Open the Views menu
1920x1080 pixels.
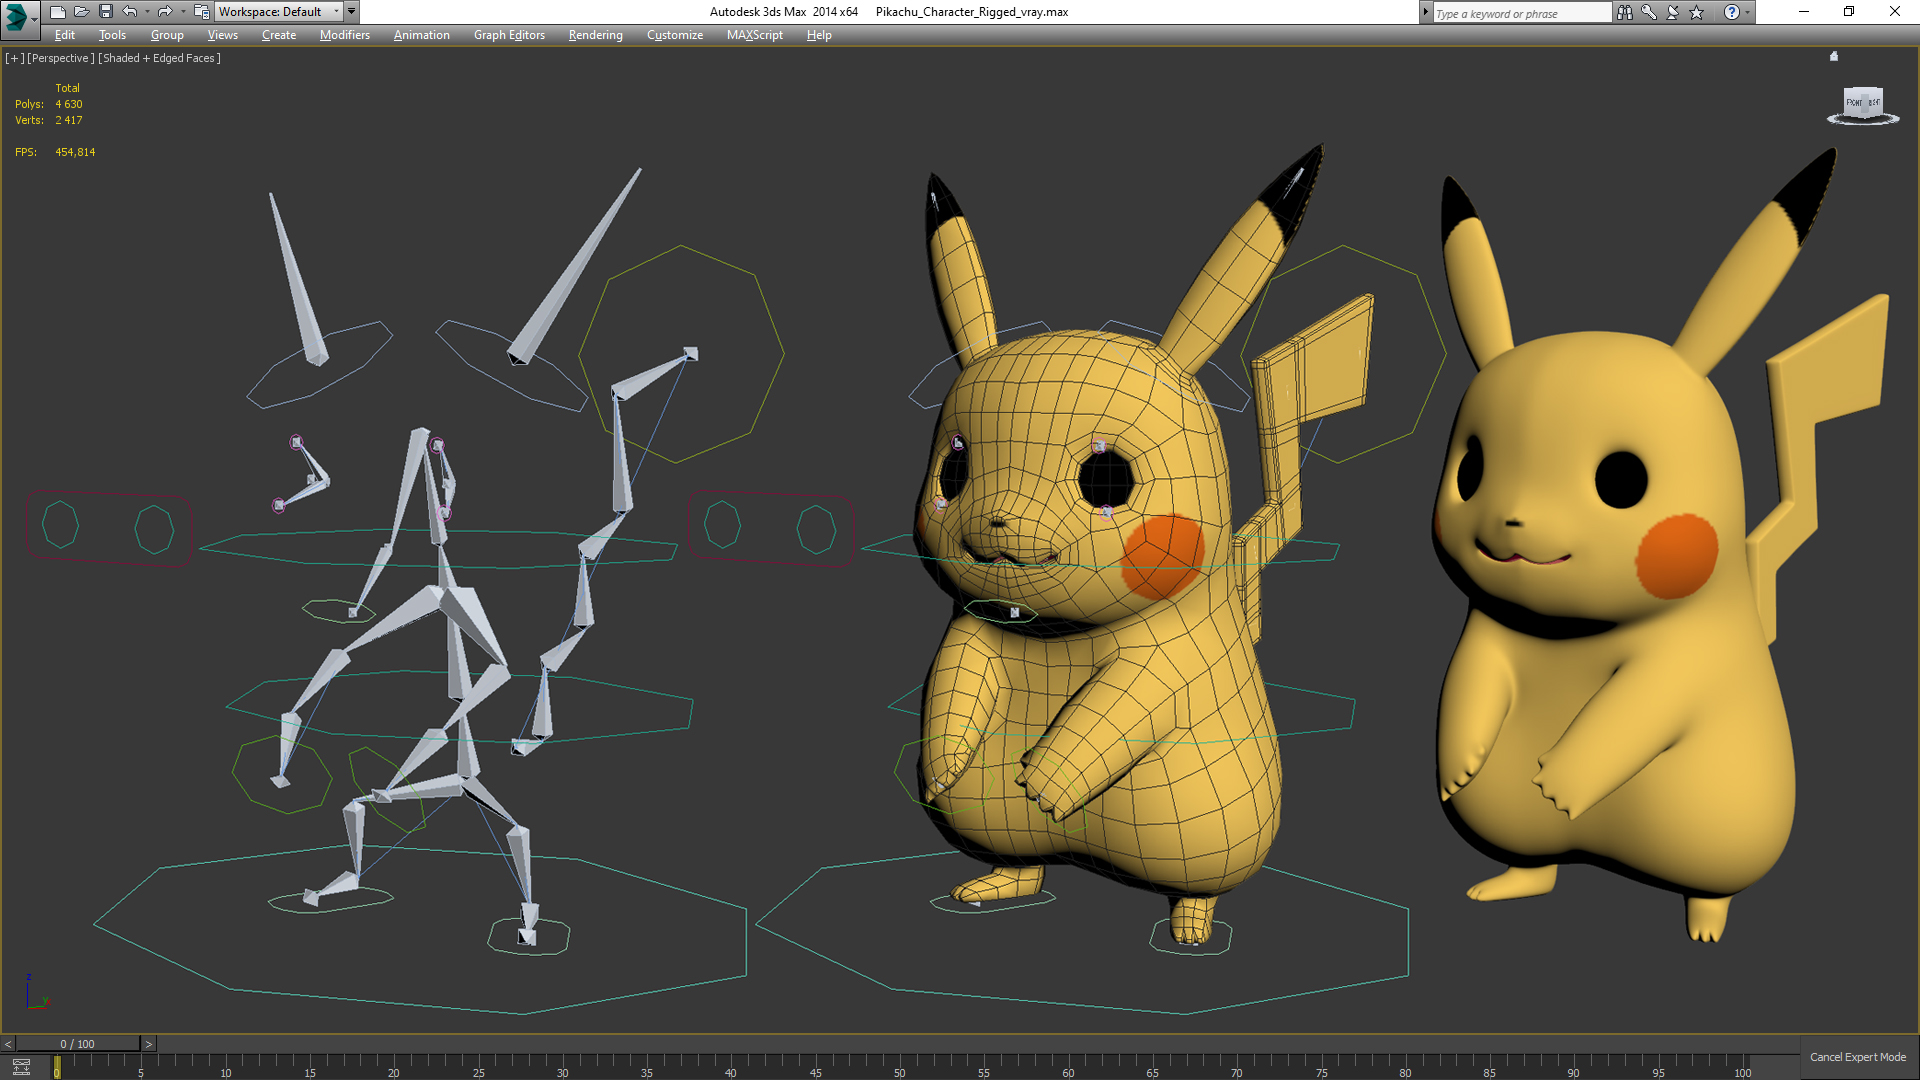(222, 35)
